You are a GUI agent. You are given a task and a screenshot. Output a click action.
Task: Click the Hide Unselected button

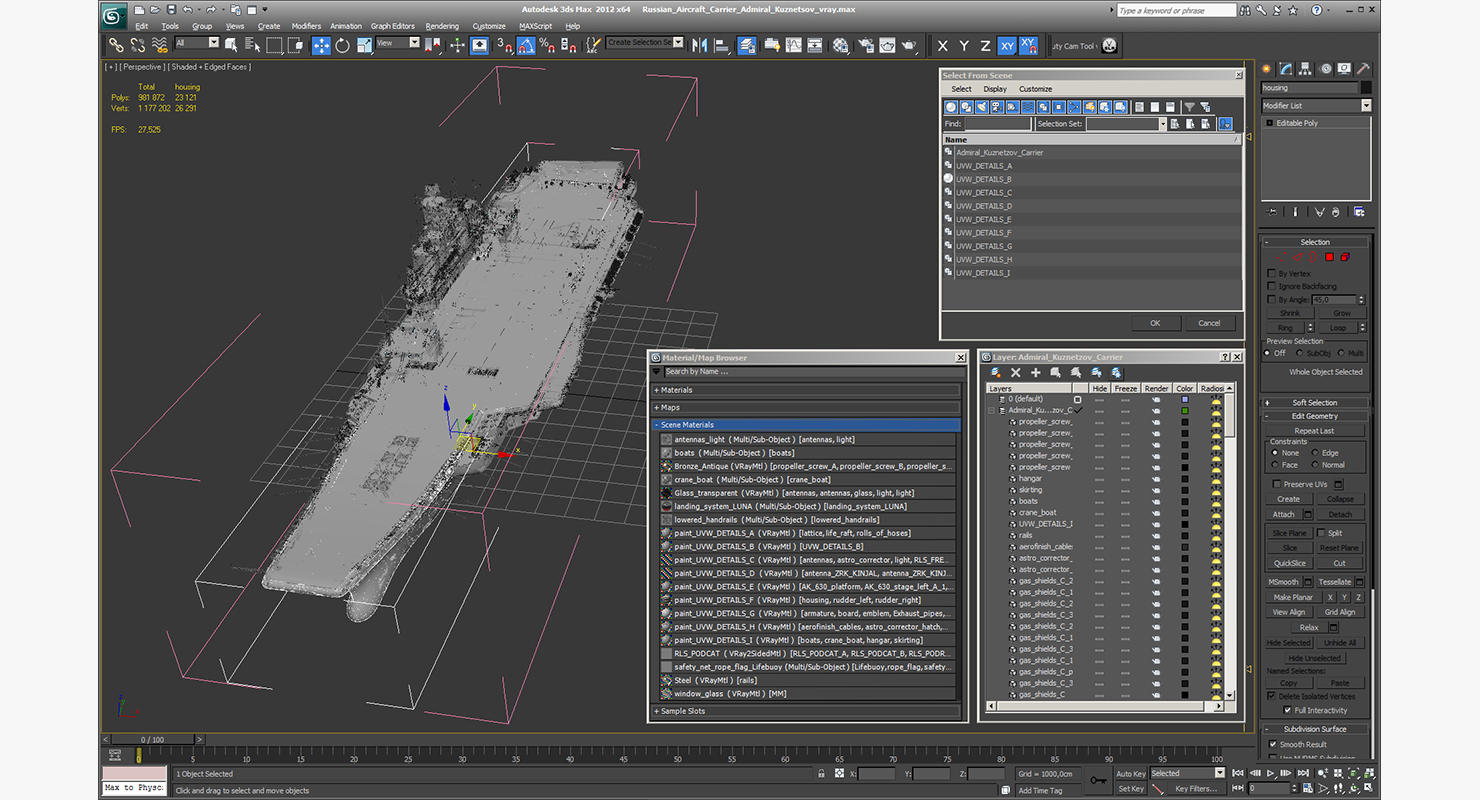[x=1315, y=658]
